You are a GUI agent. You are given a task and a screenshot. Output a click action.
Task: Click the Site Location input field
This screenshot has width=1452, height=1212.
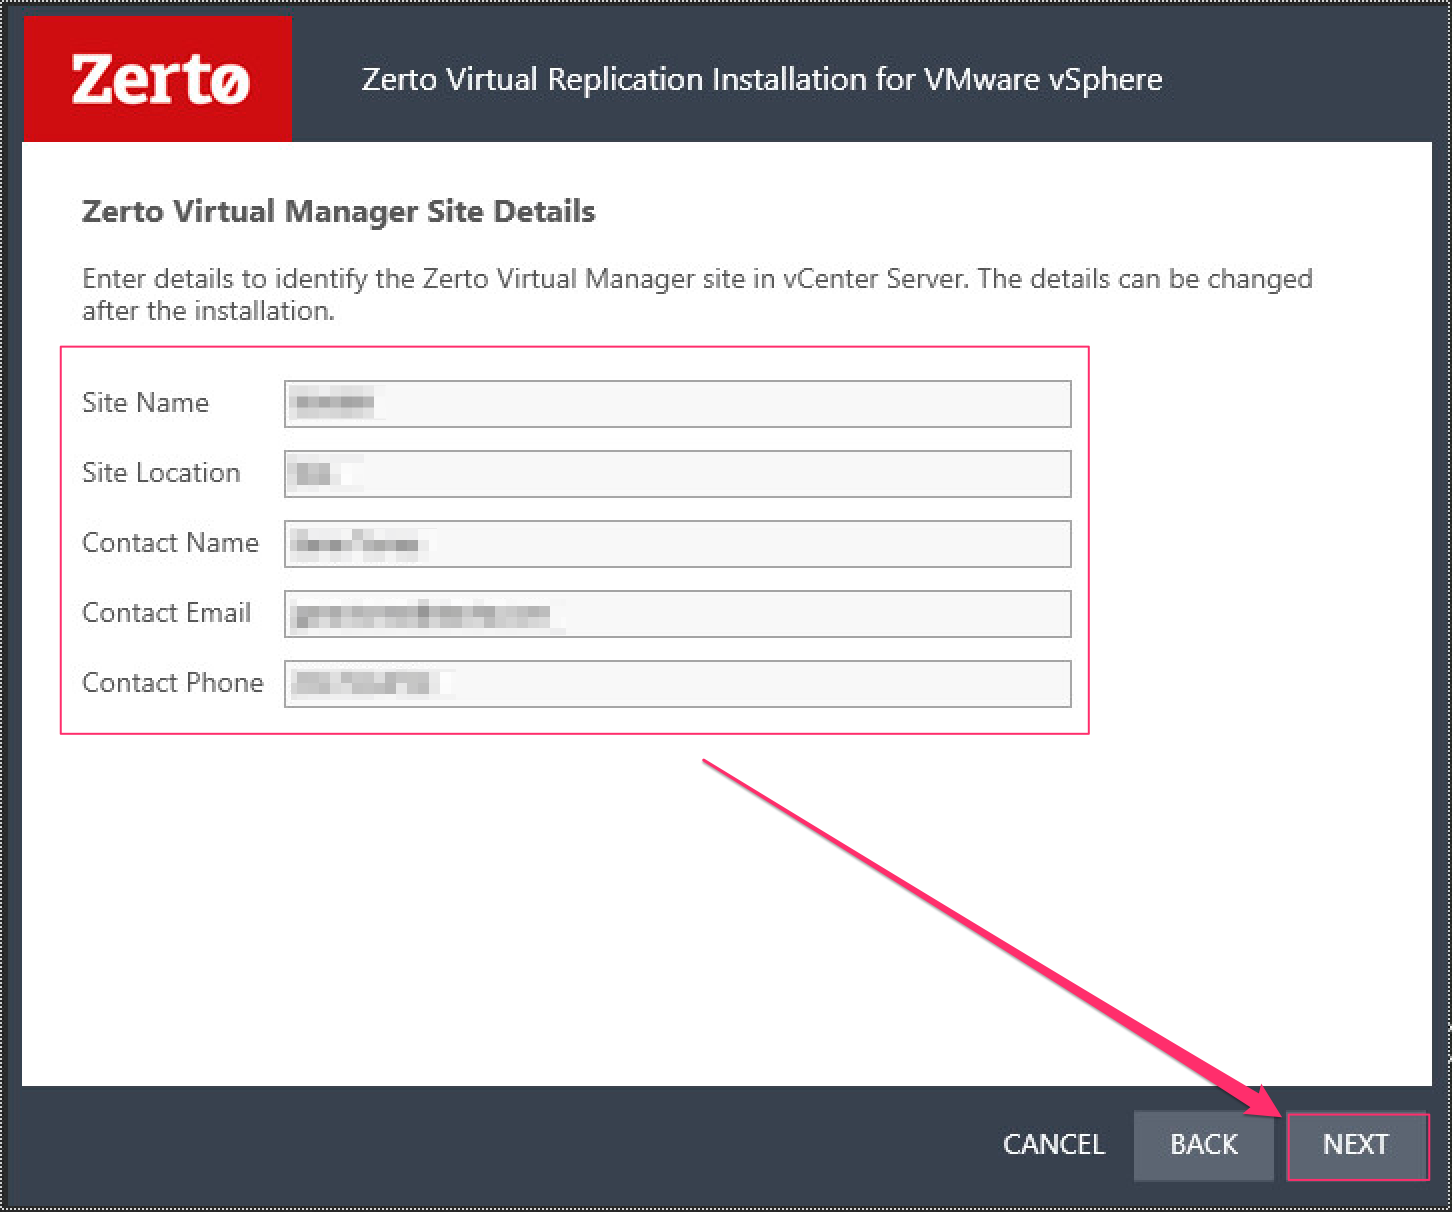[x=677, y=473]
